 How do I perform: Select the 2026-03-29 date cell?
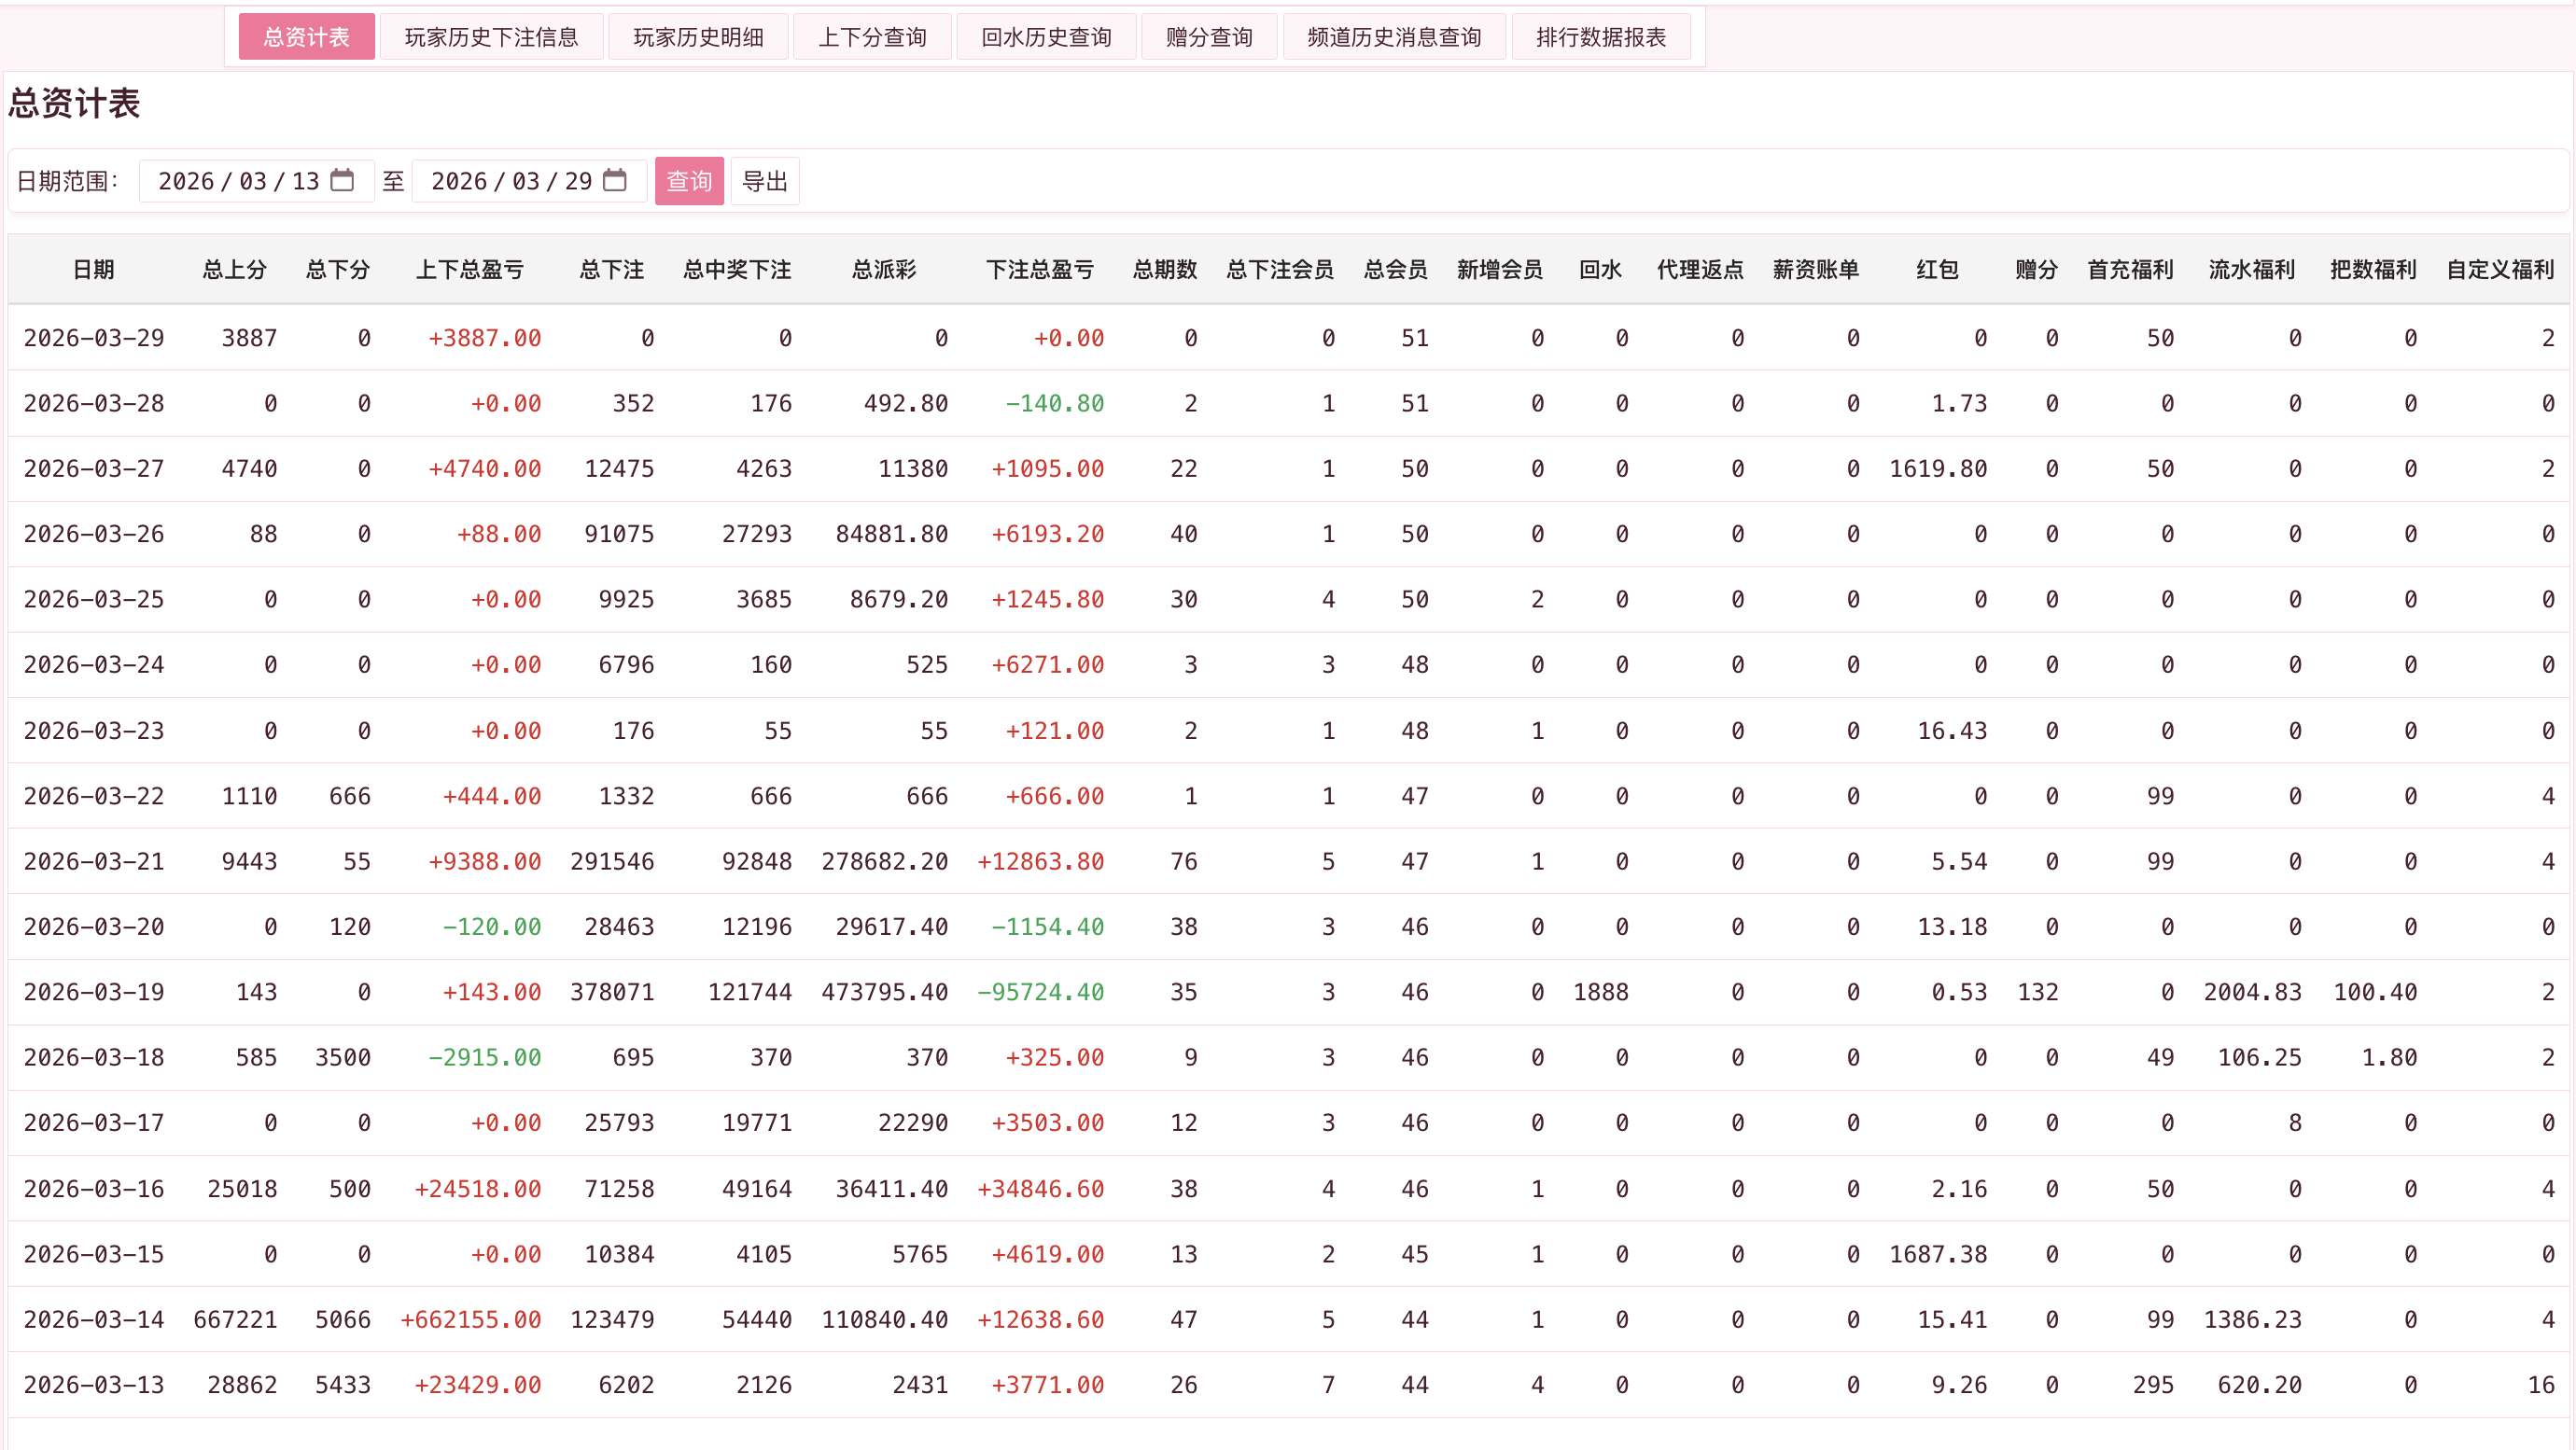tap(94, 338)
